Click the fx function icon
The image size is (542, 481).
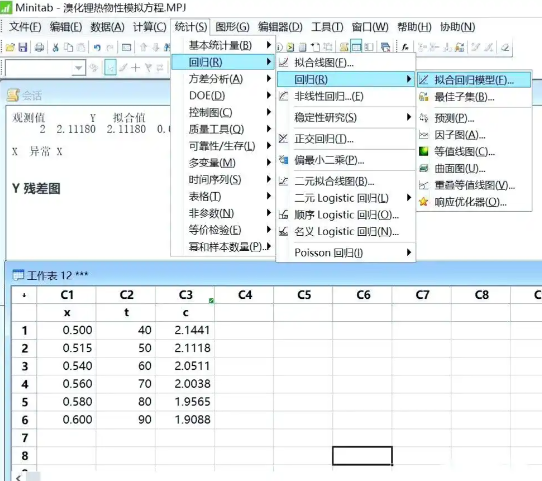pyautogui.click(x=405, y=47)
